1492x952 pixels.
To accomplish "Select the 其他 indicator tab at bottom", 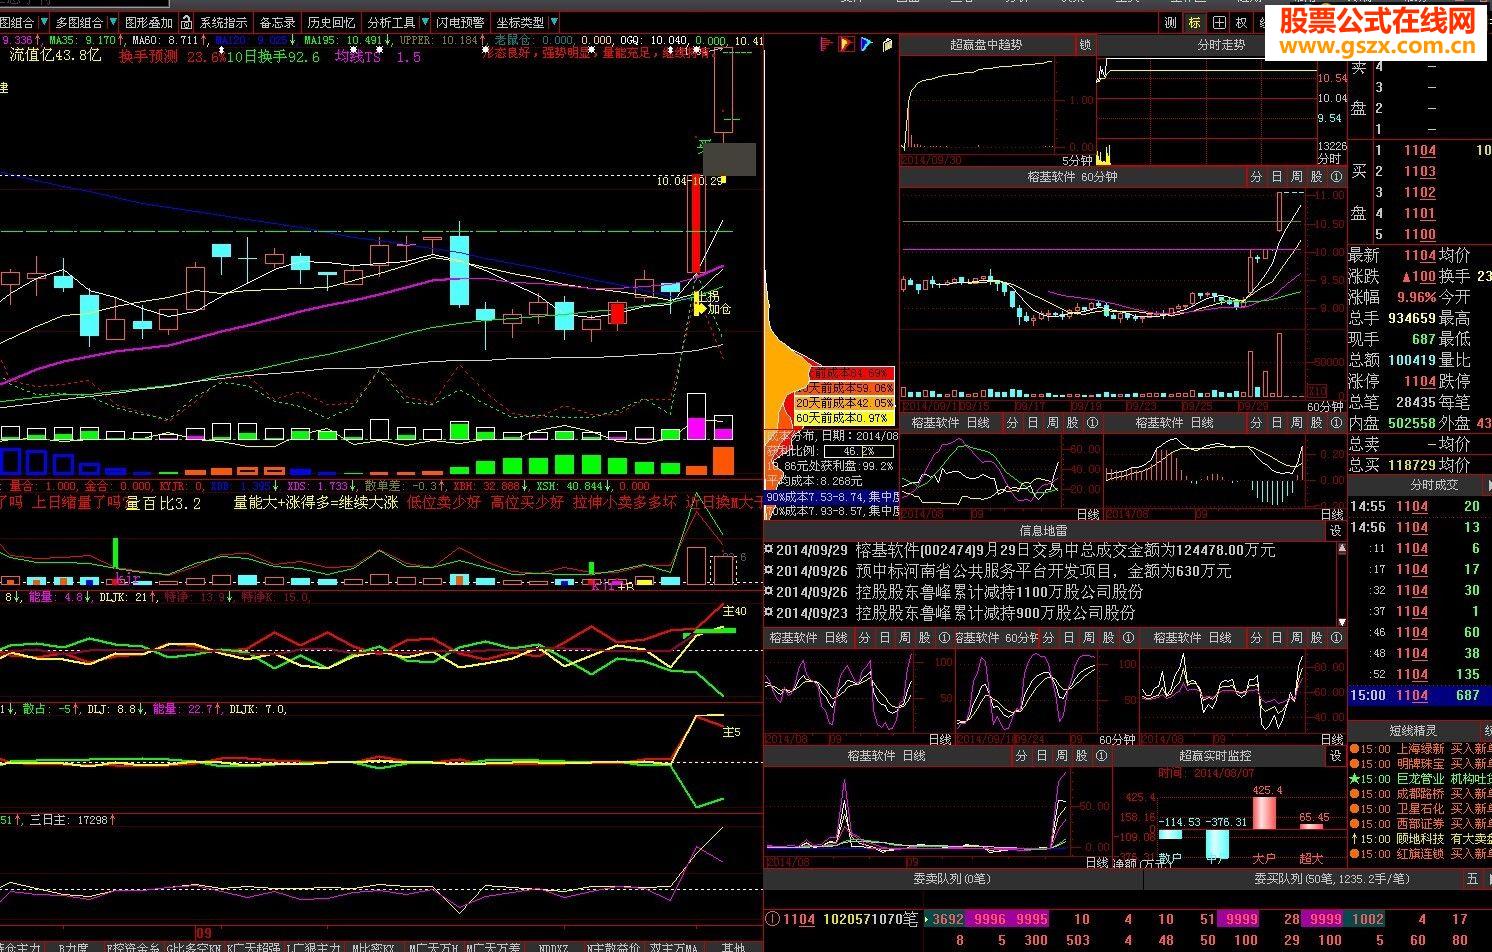I will click(x=733, y=946).
